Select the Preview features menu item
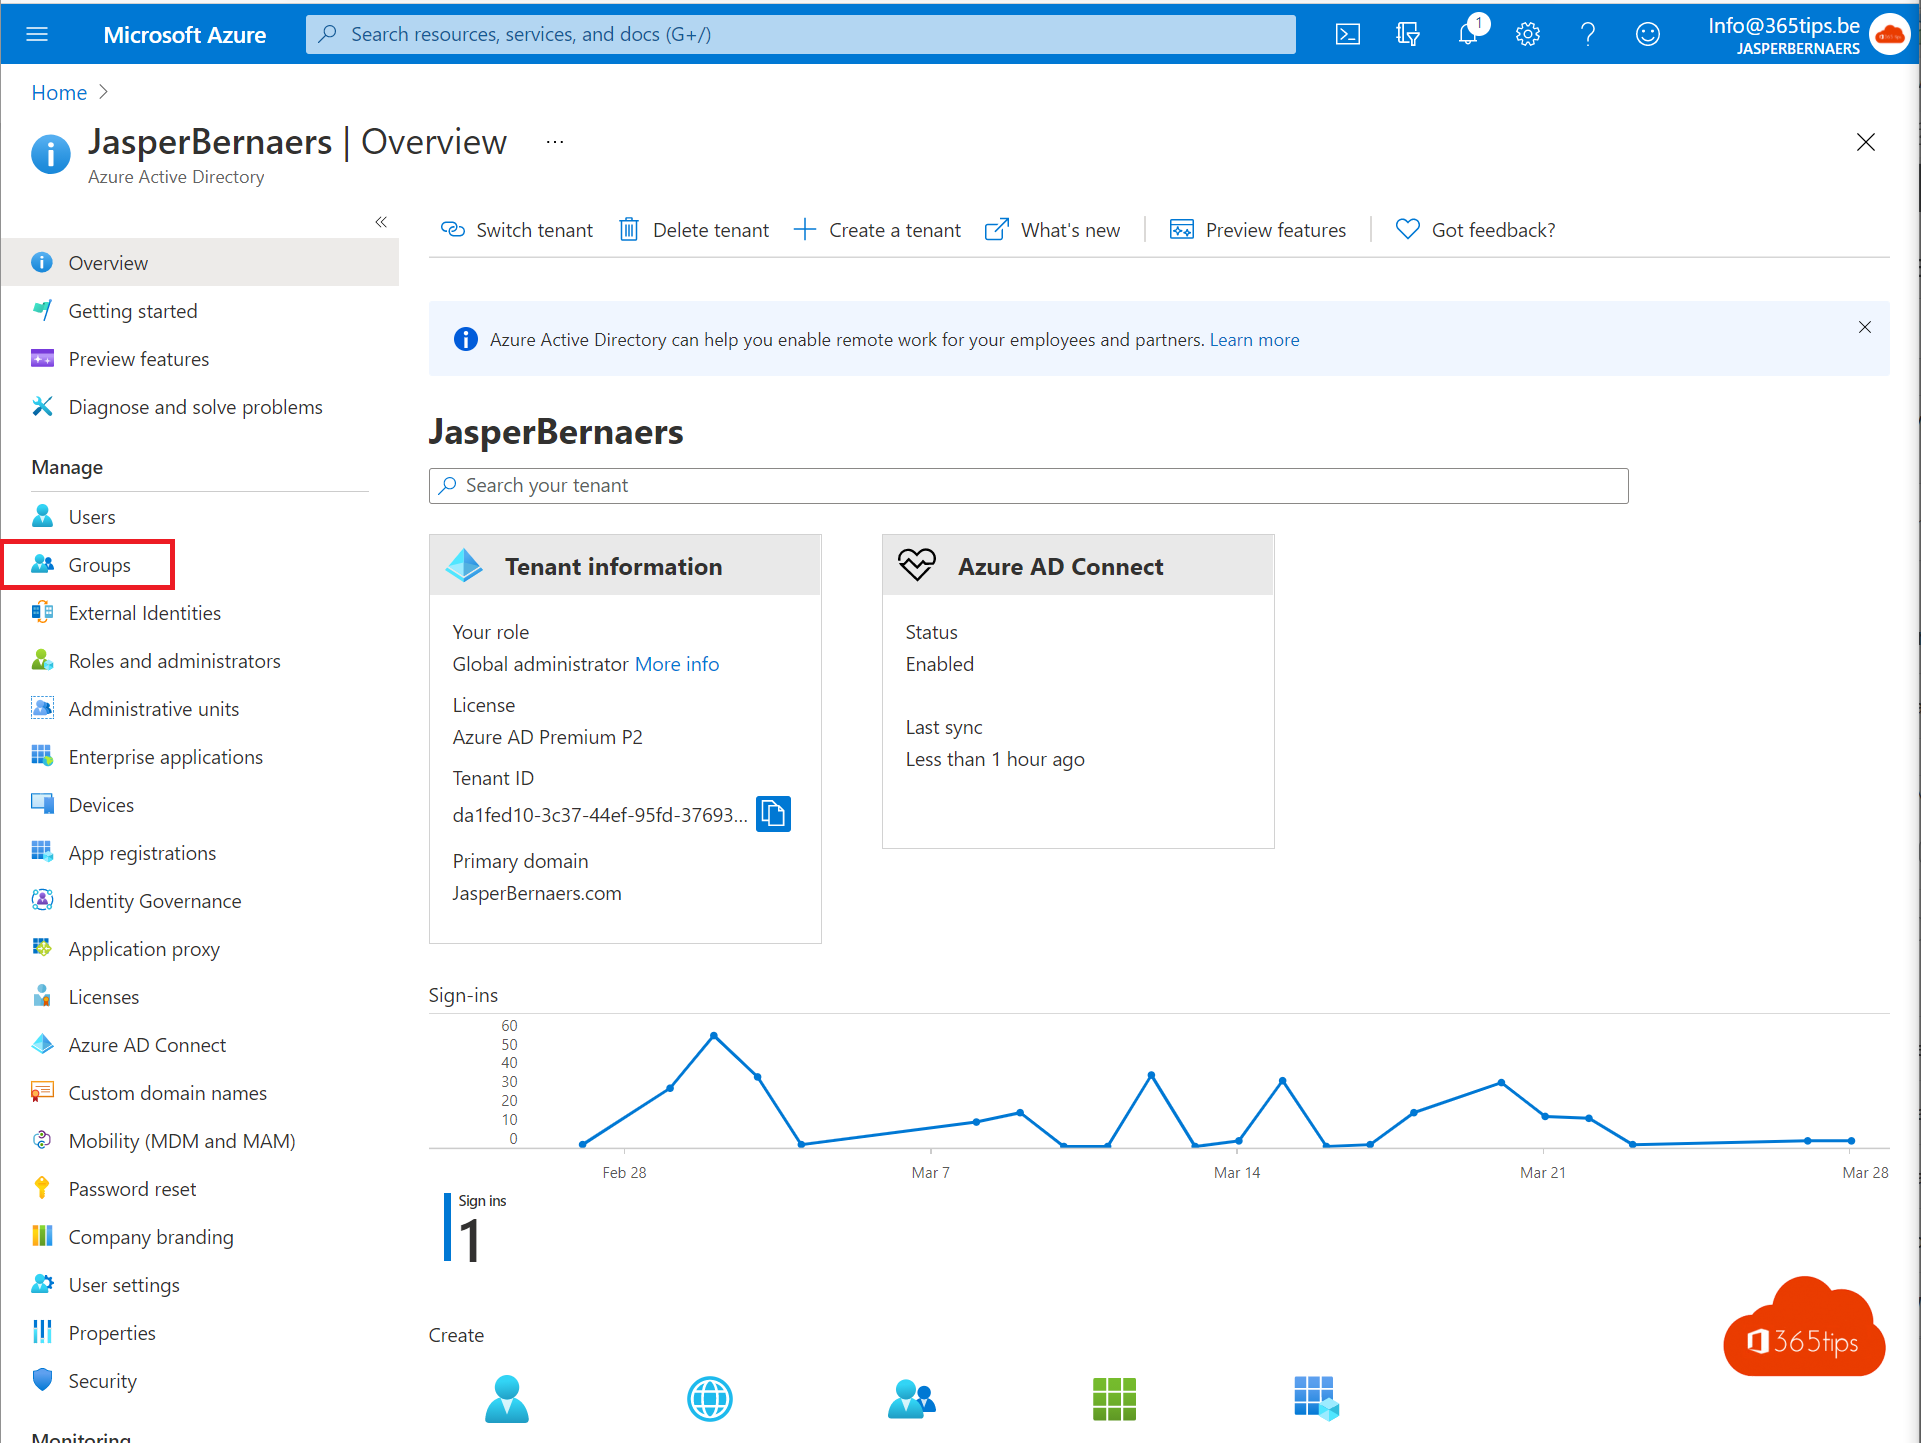The image size is (1921, 1443). pos(138,359)
